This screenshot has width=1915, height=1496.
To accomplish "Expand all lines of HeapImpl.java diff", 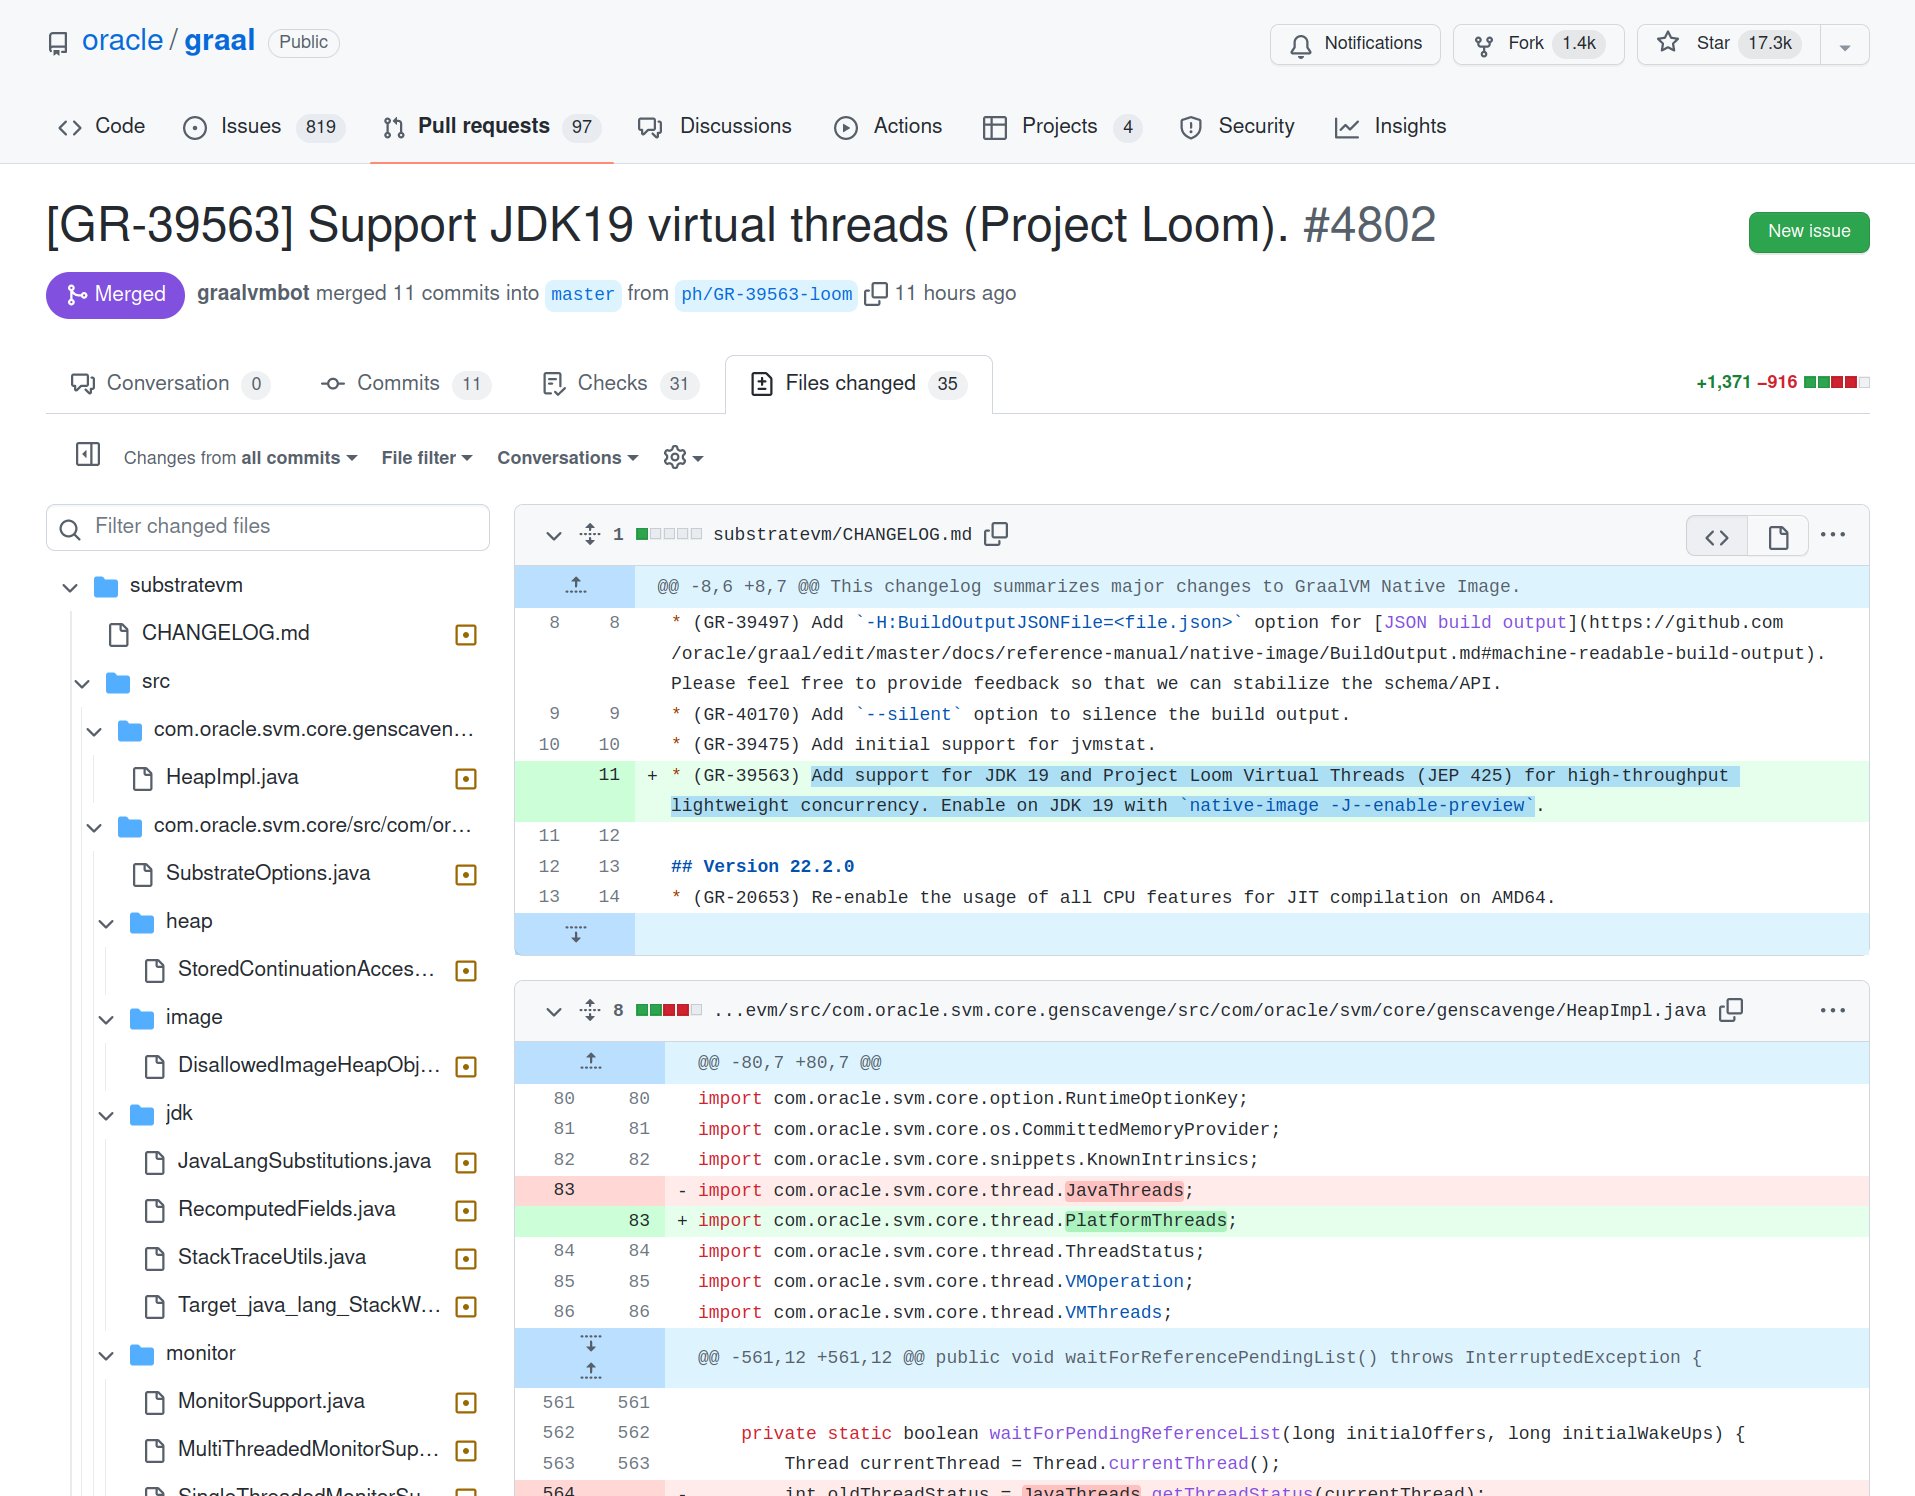I will [590, 1011].
